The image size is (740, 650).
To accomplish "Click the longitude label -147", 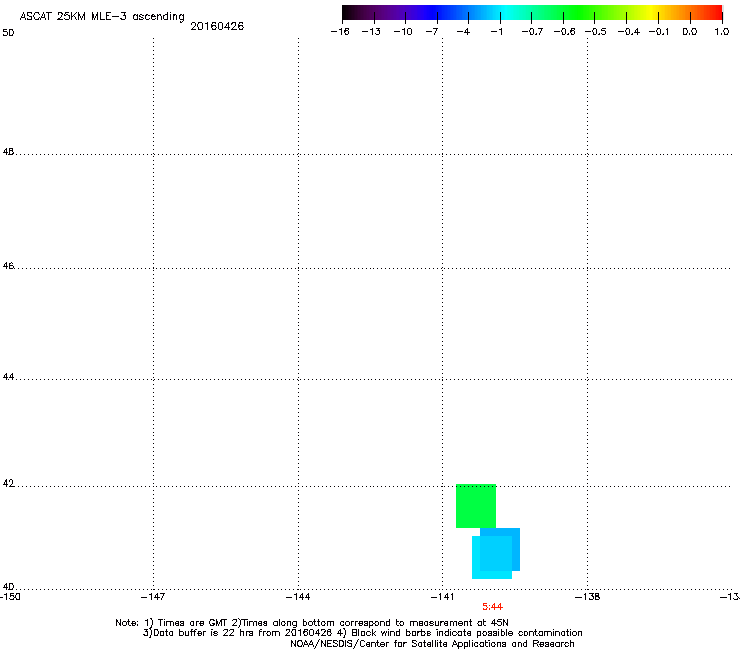I will [x=153, y=597].
